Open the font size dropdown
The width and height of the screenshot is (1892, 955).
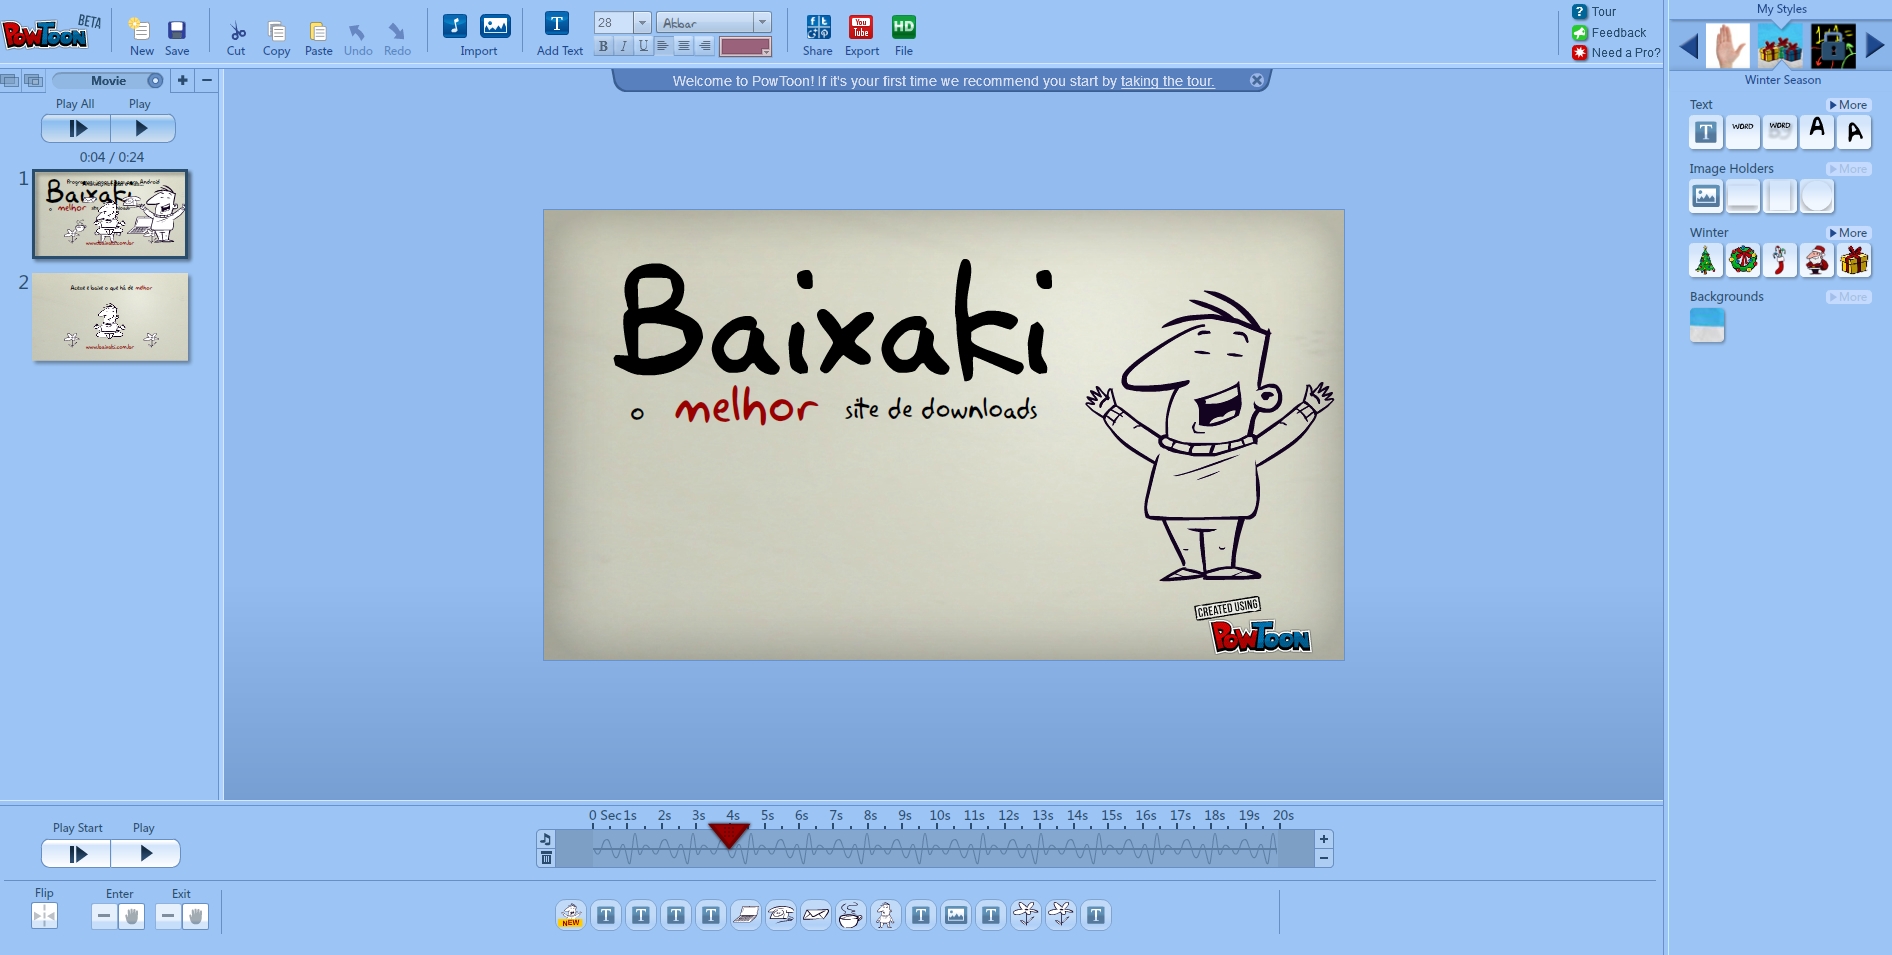point(641,21)
